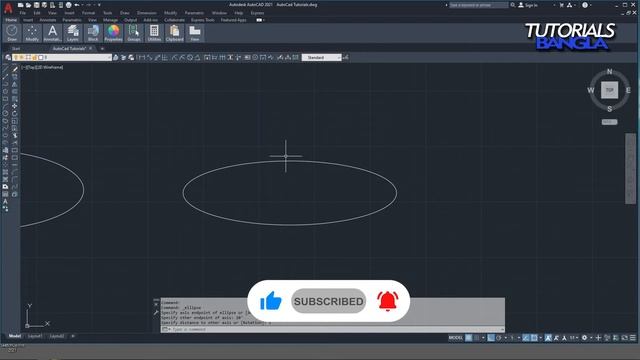Click layer color swatch in layer dropdown
Screen dimensions: 640x360
pos(41,58)
